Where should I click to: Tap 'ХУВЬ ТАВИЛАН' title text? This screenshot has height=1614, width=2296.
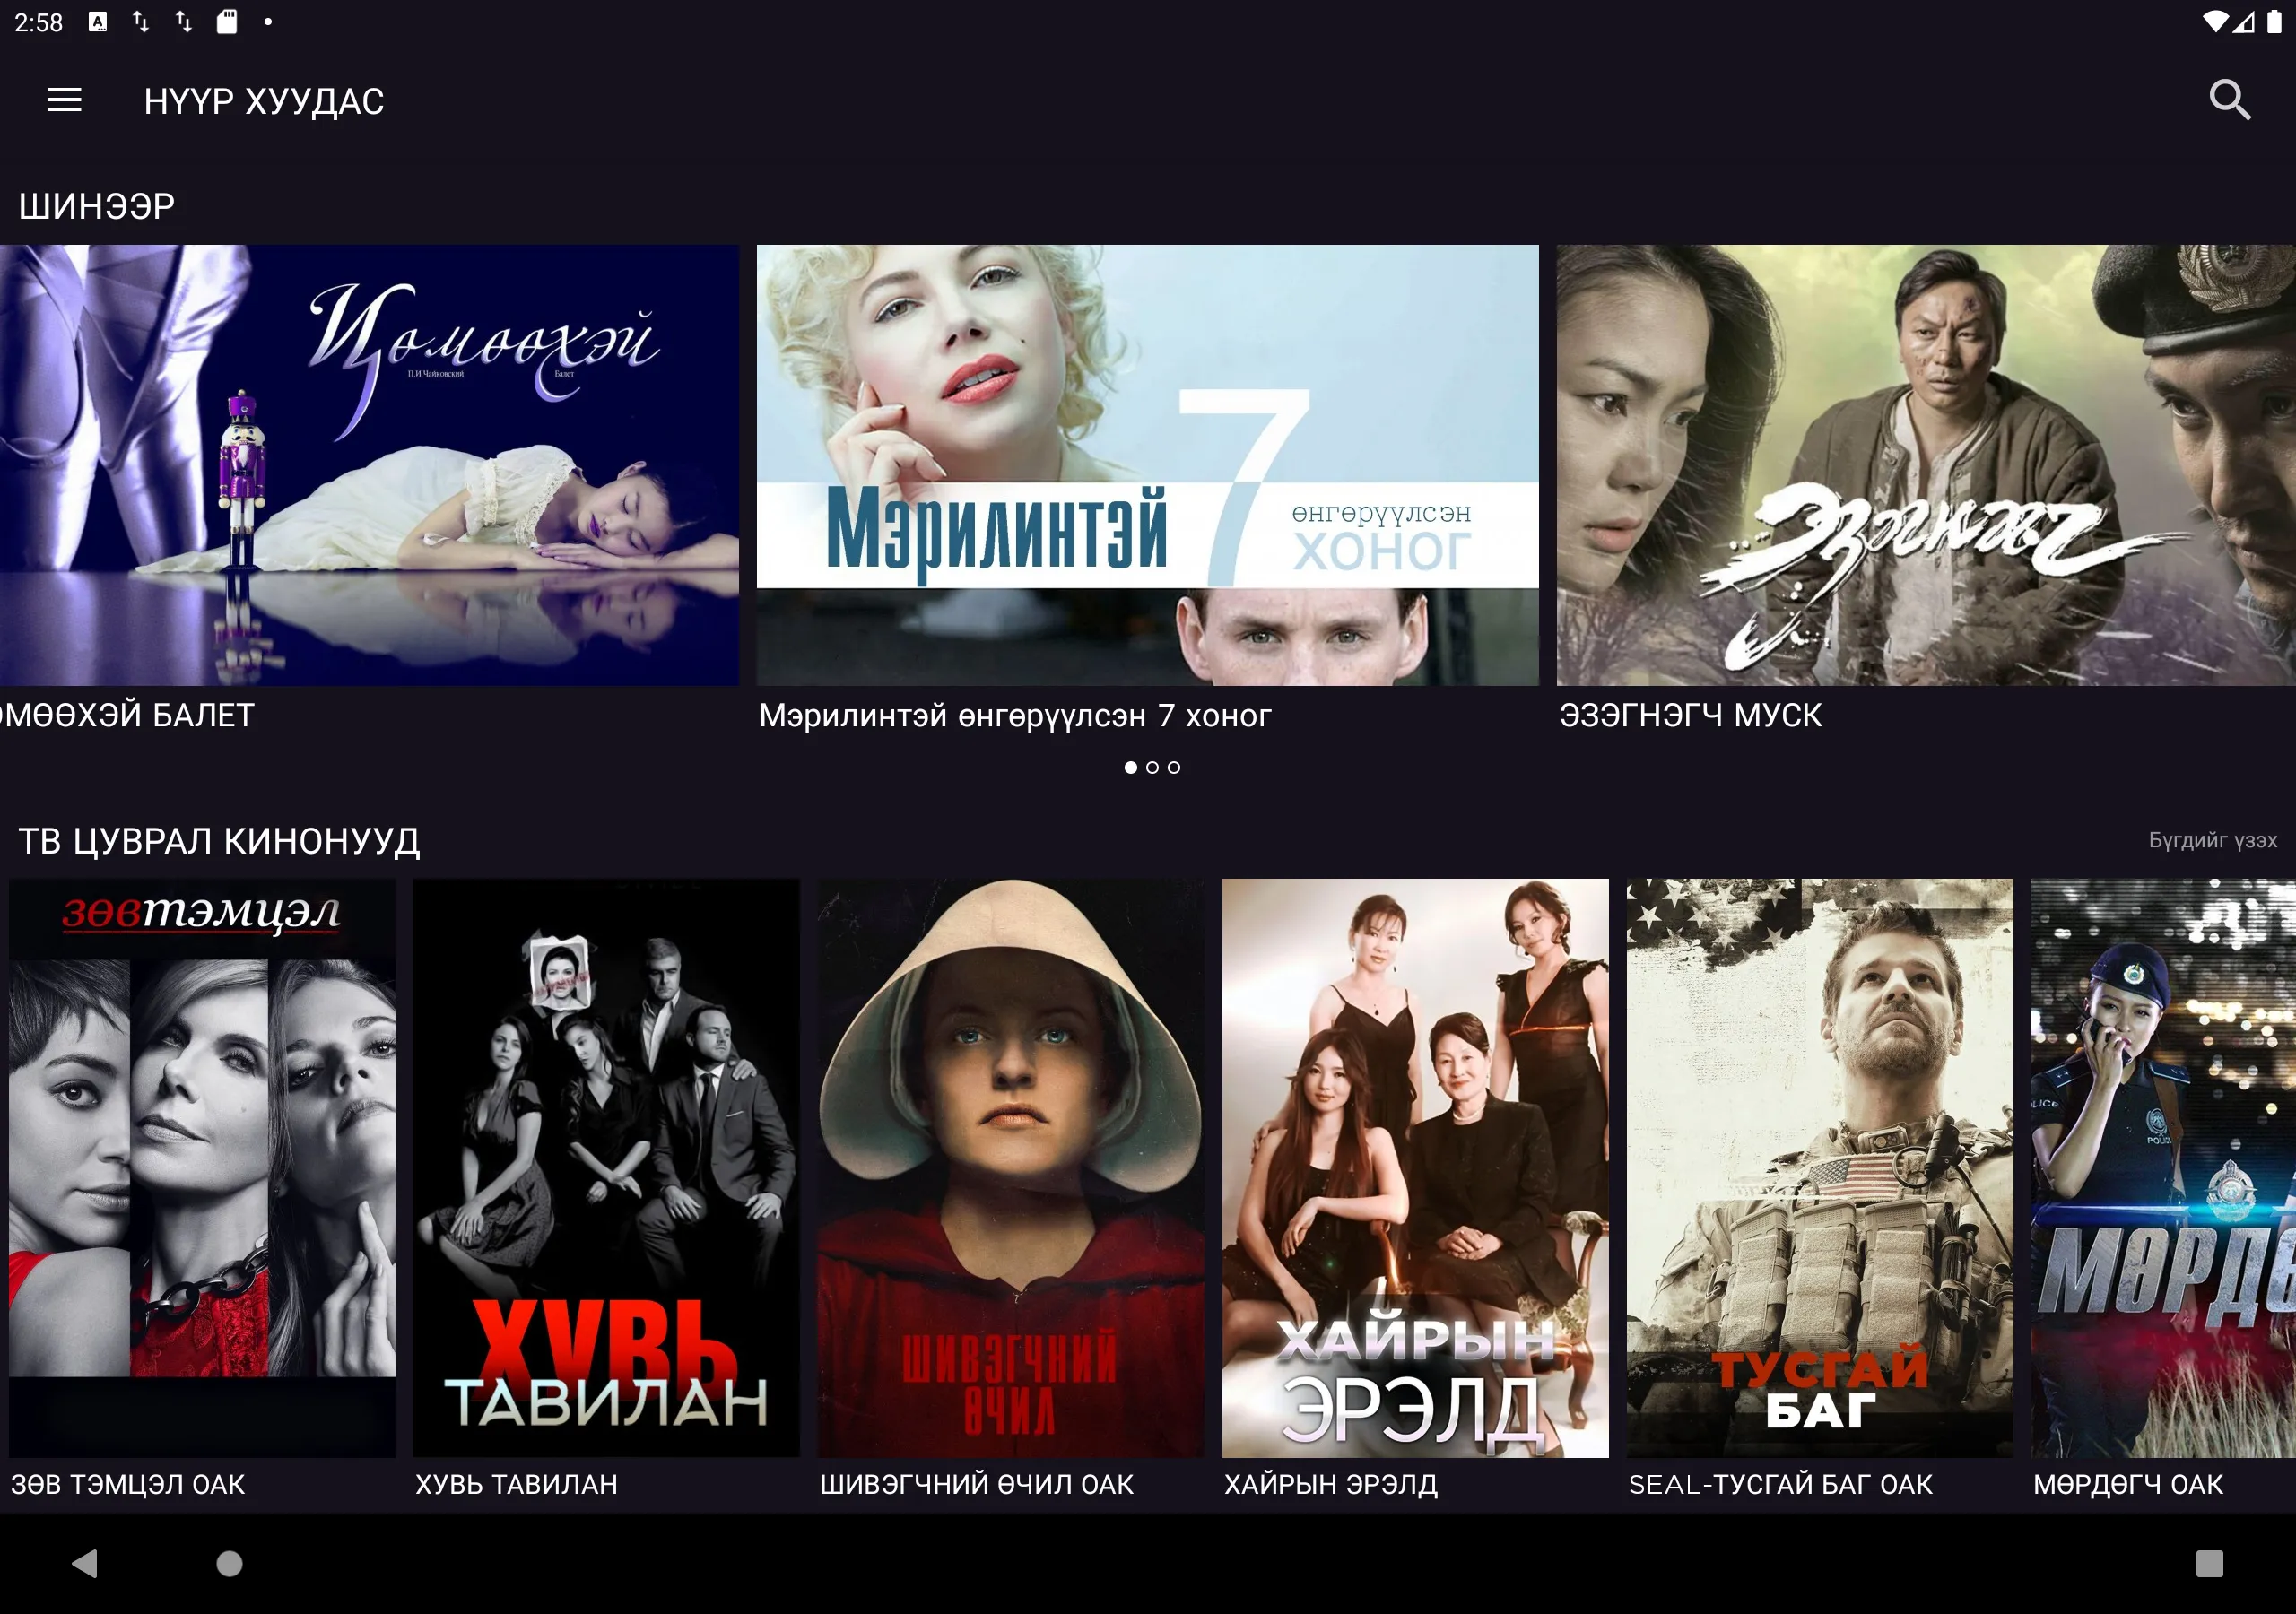tap(516, 1484)
